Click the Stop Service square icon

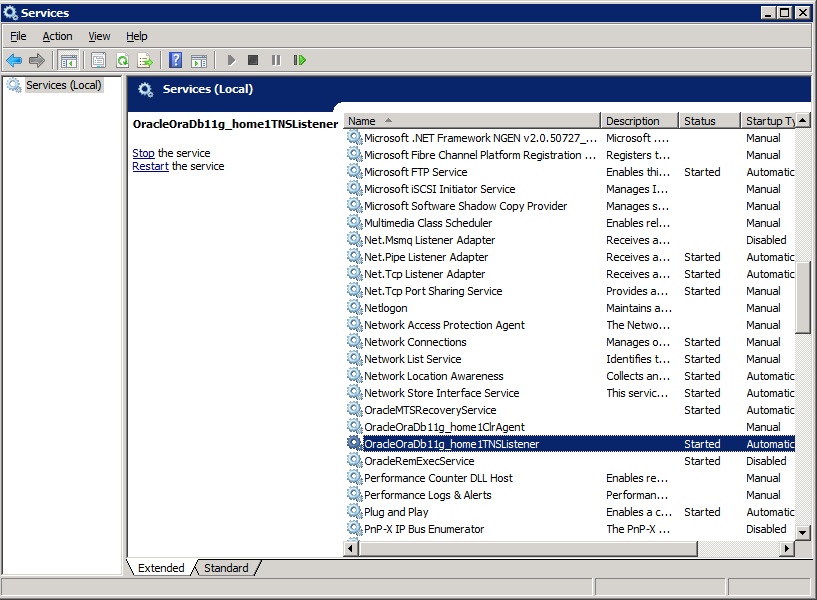[x=253, y=60]
